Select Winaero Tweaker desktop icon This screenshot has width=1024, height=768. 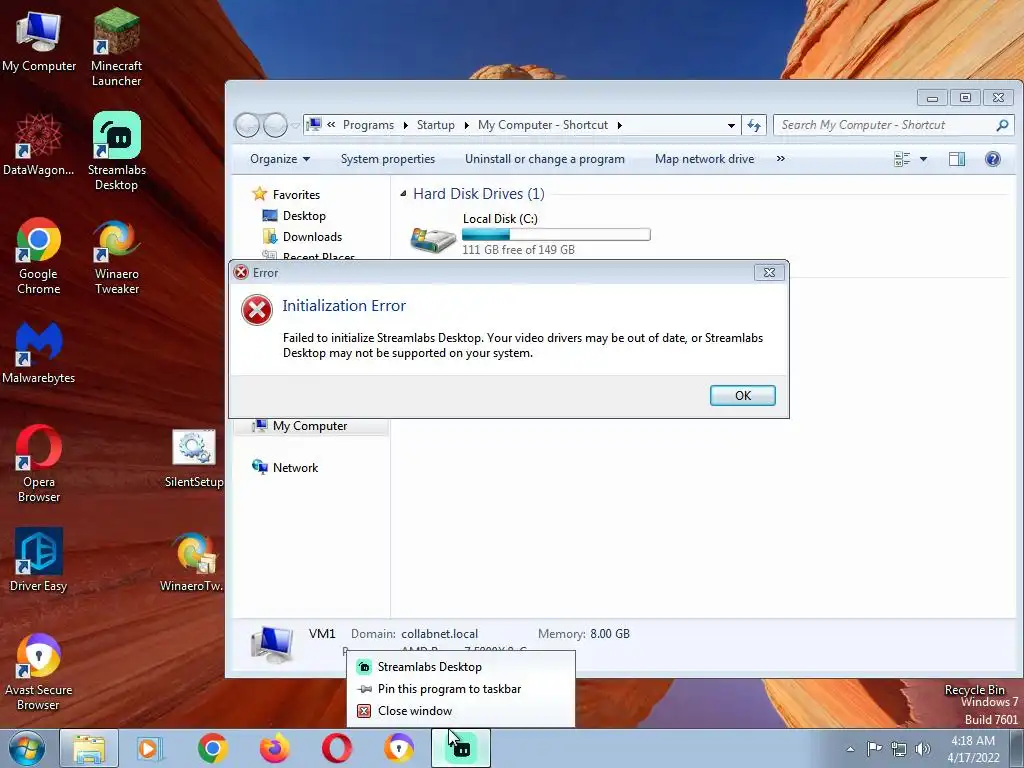point(116,256)
